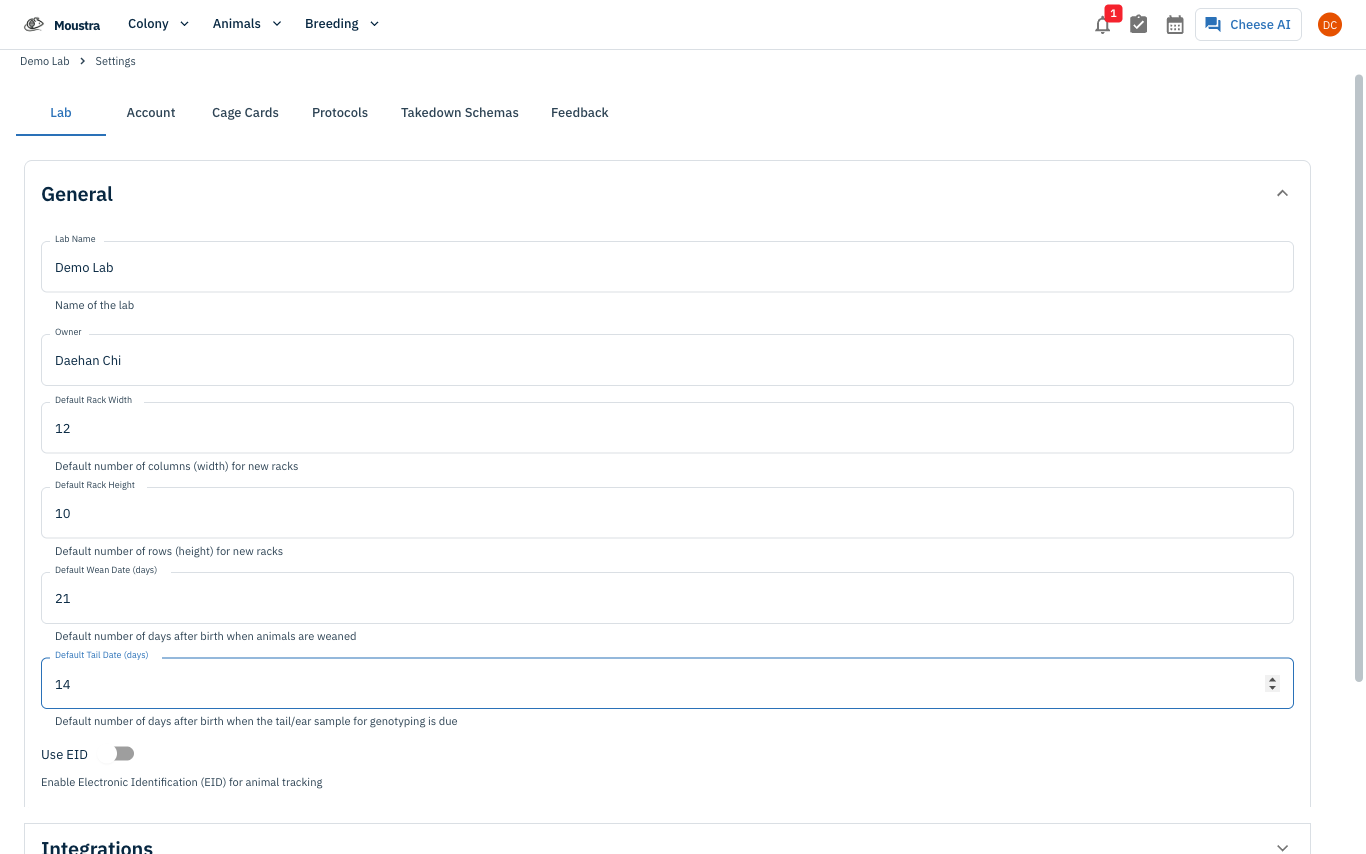Image resolution: width=1366 pixels, height=854 pixels.
Task: Switch to the Takedown Schemas tab
Action: pyautogui.click(x=460, y=113)
